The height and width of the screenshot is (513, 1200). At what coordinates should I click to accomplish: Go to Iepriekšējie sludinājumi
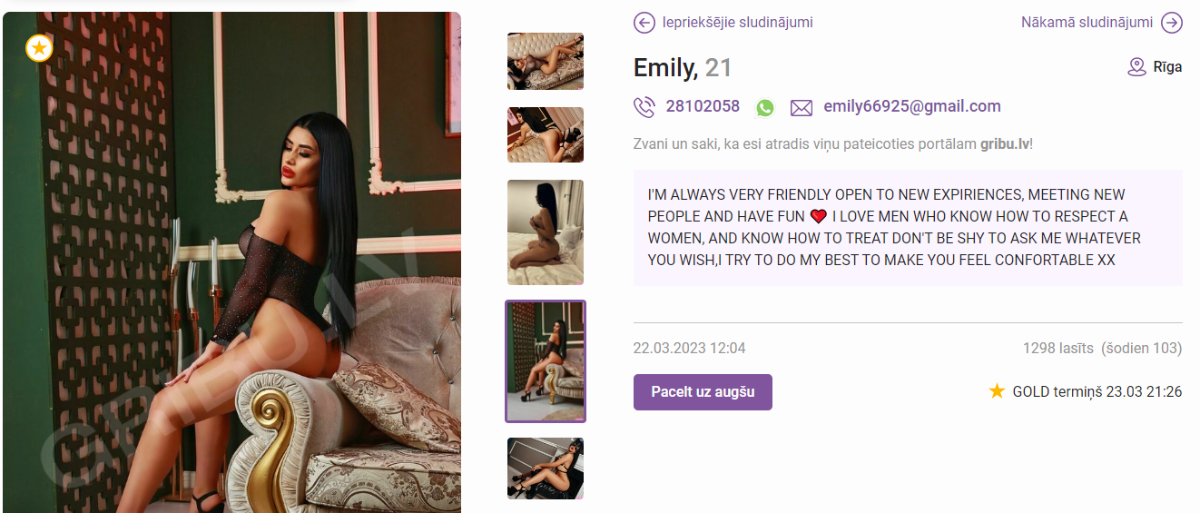(x=737, y=22)
